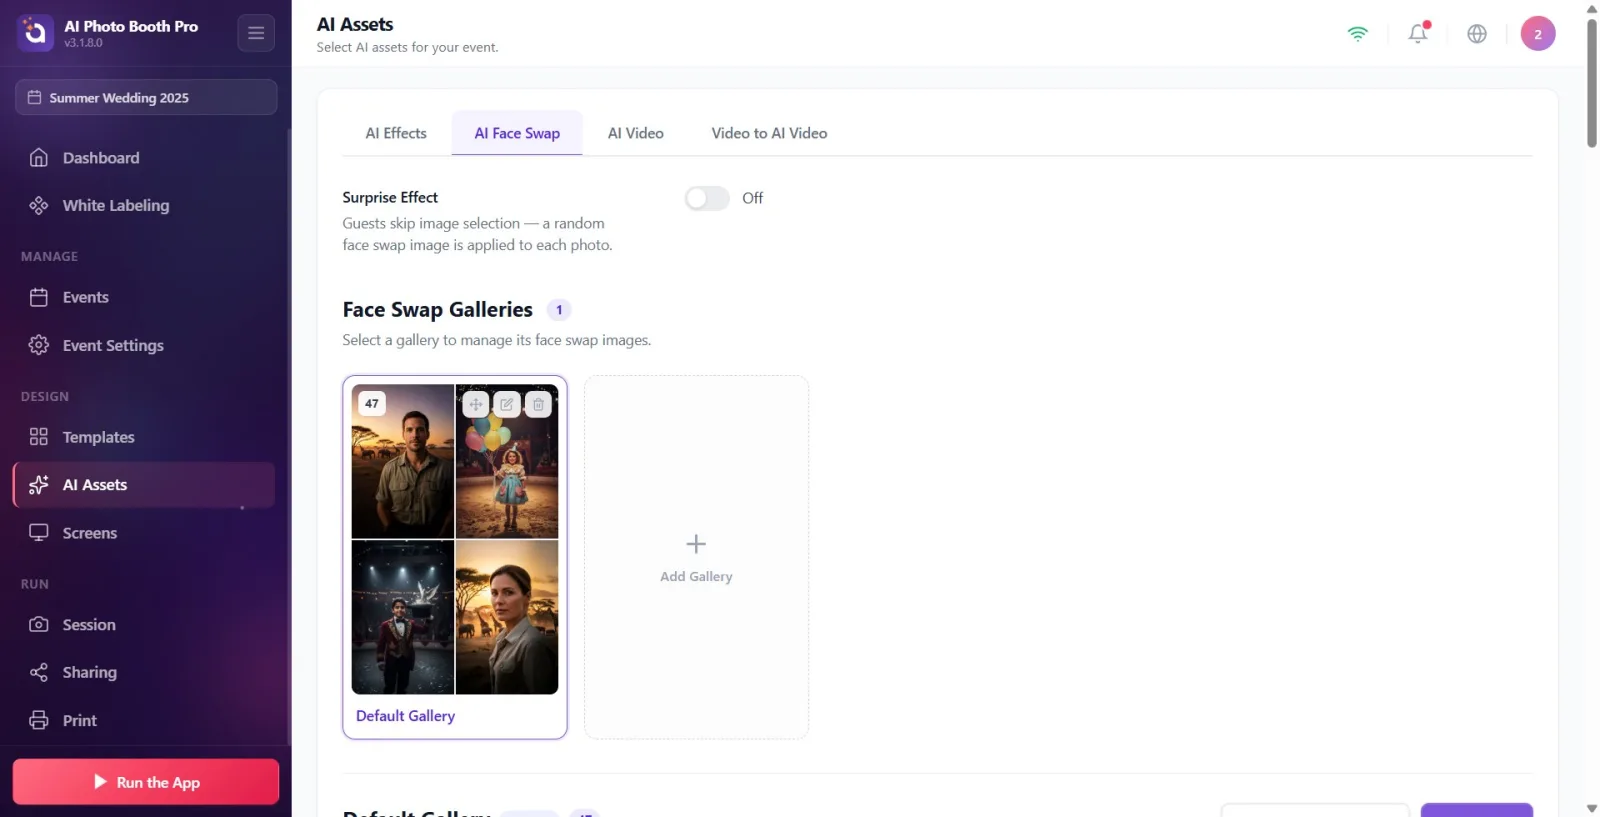
Task: Click the Session camera icon
Action: click(39, 625)
